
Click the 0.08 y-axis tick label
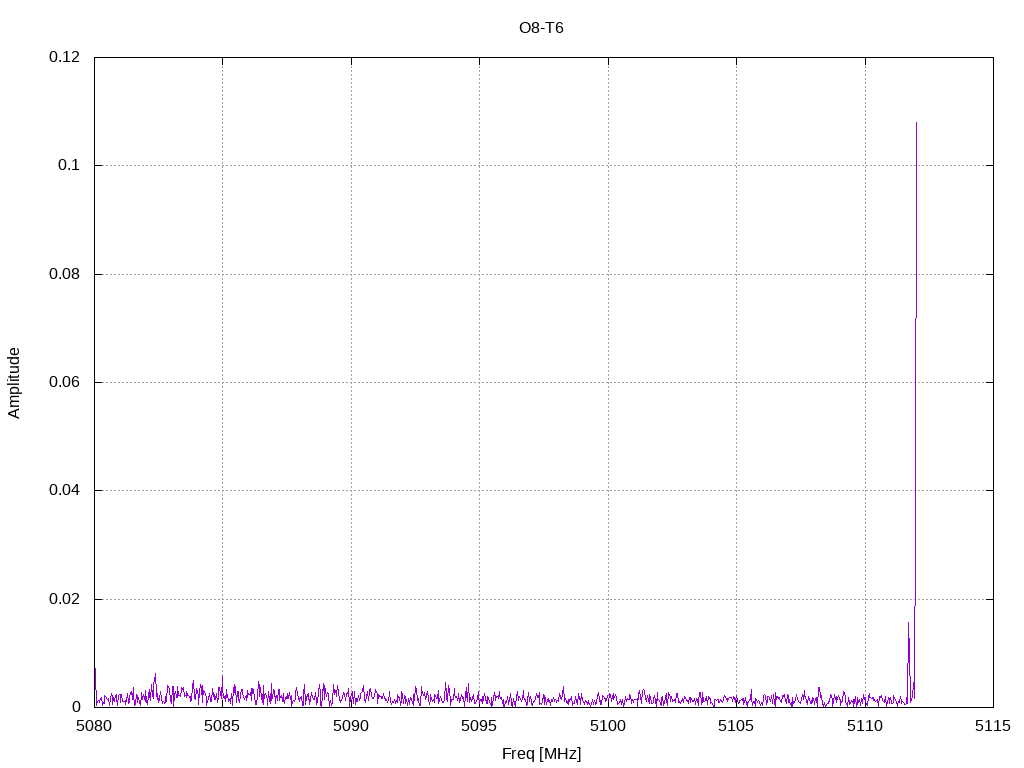tap(65, 274)
